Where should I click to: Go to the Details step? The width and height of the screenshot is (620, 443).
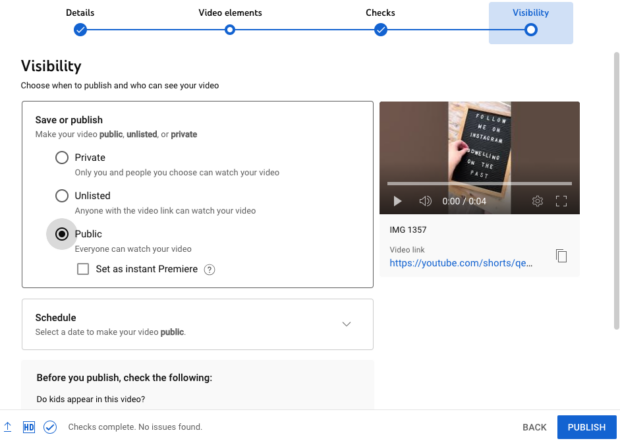tap(80, 29)
